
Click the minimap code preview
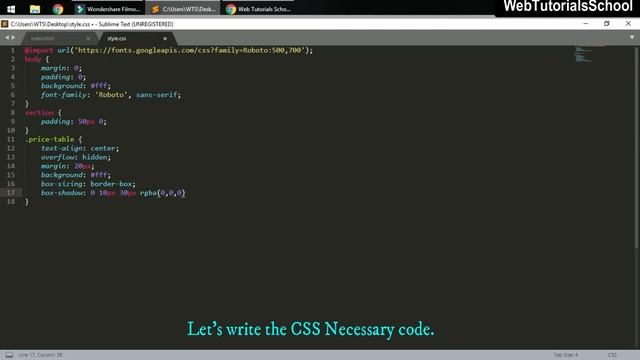click(583, 55)
